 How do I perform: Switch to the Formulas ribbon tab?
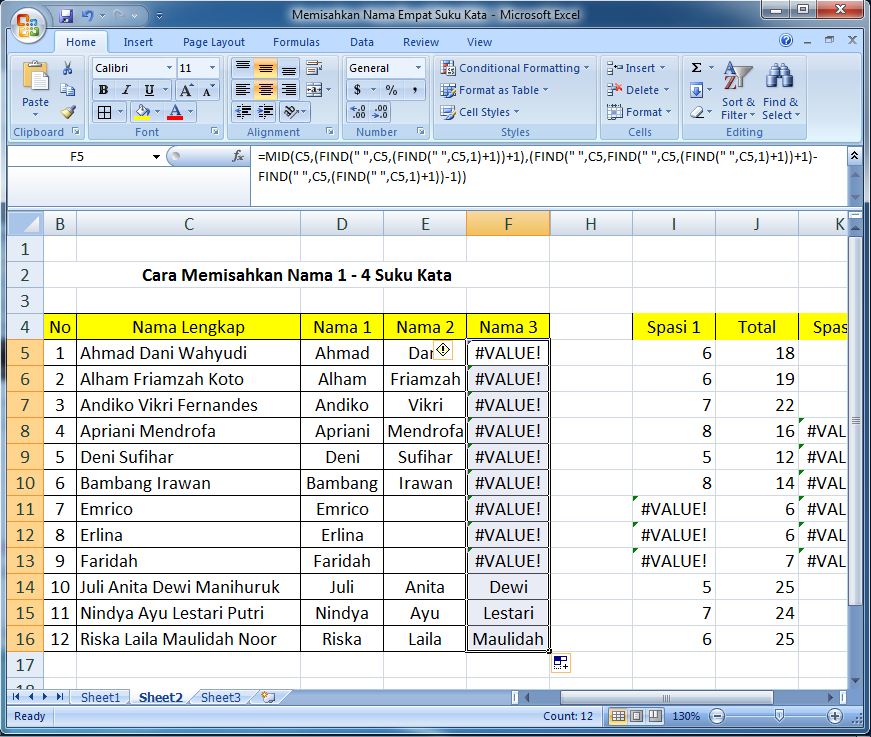[296, 42]
